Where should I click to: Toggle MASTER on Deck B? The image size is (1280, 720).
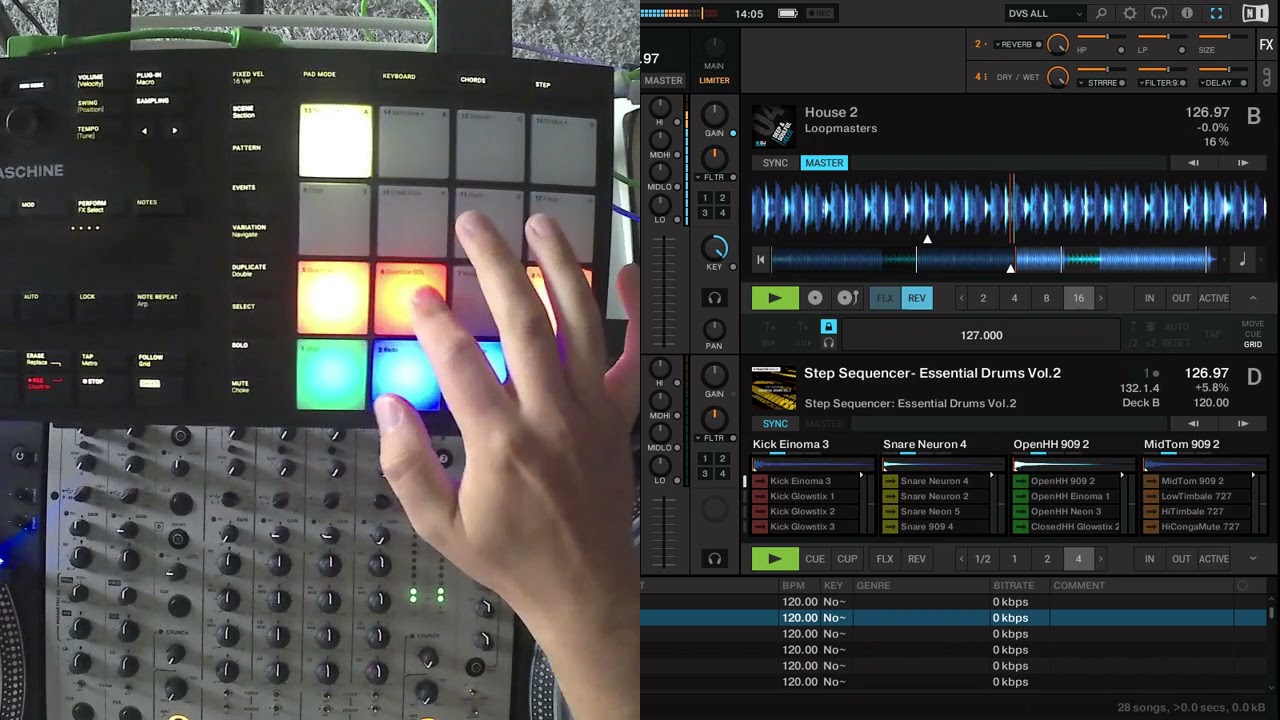pos(824,163)
